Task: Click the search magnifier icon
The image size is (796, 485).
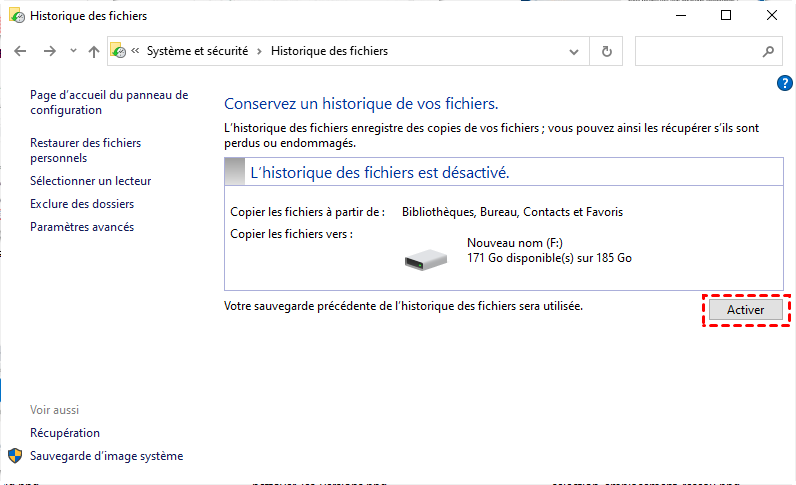Action: click(x=768, y=51)
